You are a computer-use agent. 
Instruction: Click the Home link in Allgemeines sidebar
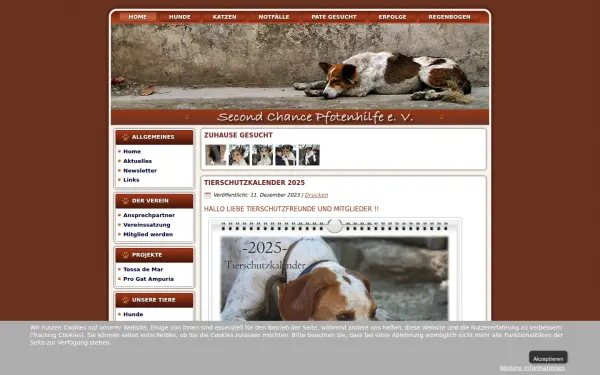132,152
